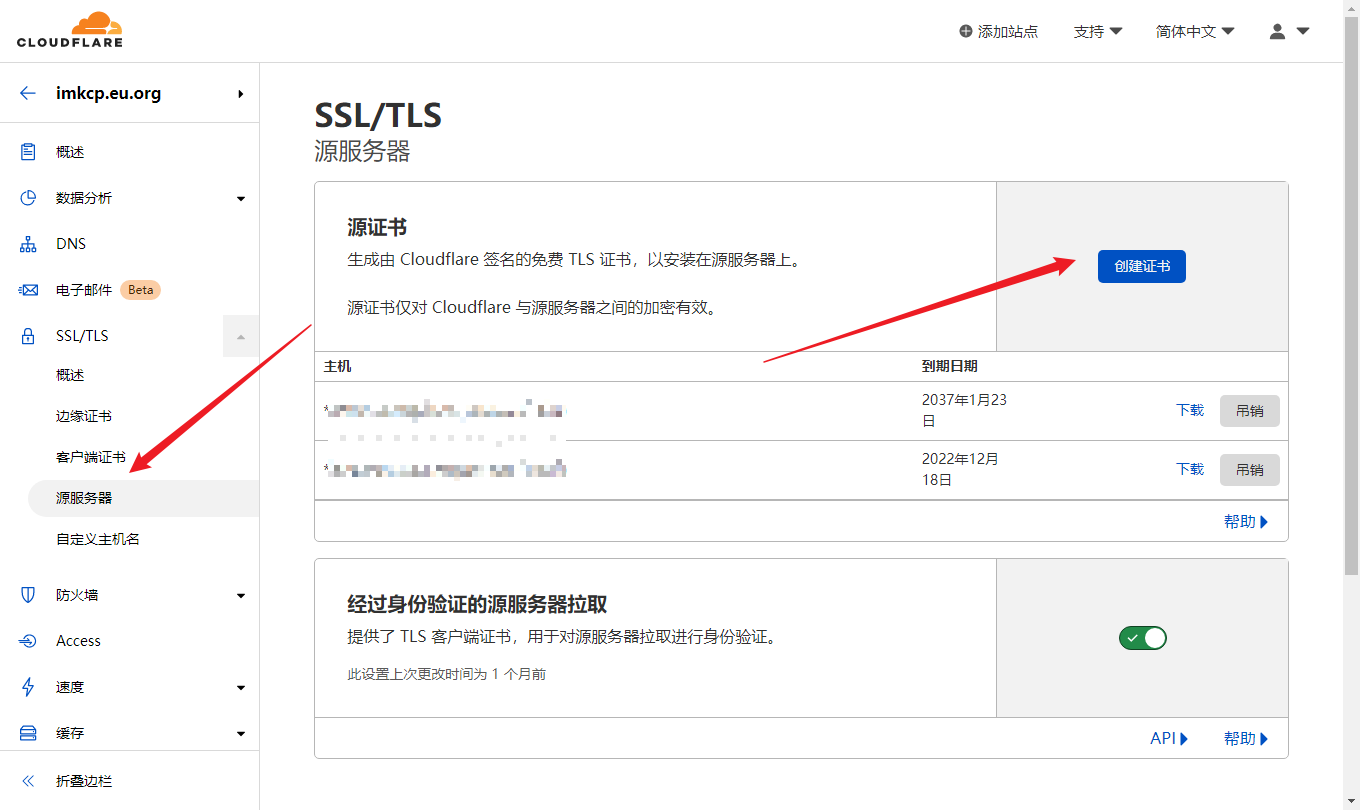Click the 源证书 heading
This screenshot has height=810, width=1360.
click(x=377, y=228)
